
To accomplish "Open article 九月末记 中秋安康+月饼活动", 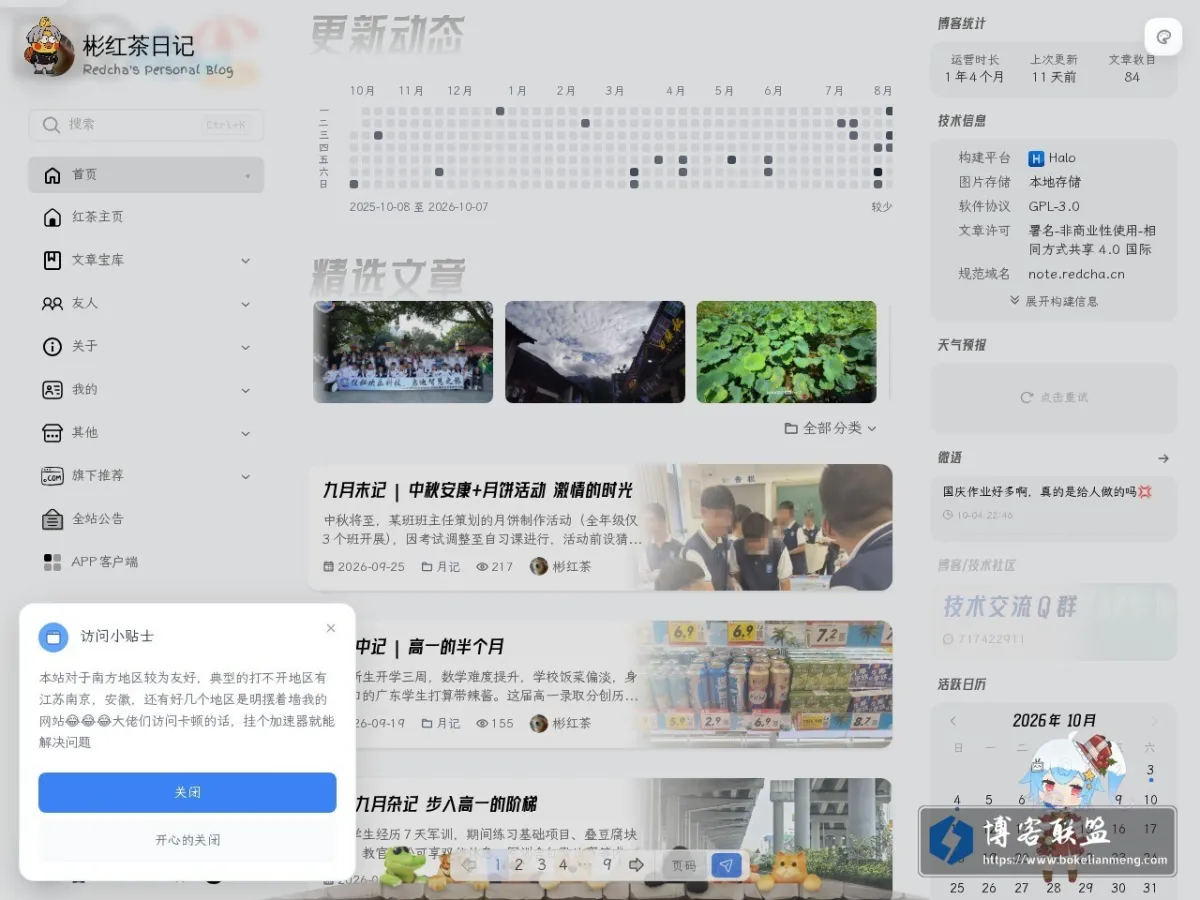I will pyautogui.click(x=478, y=490).
